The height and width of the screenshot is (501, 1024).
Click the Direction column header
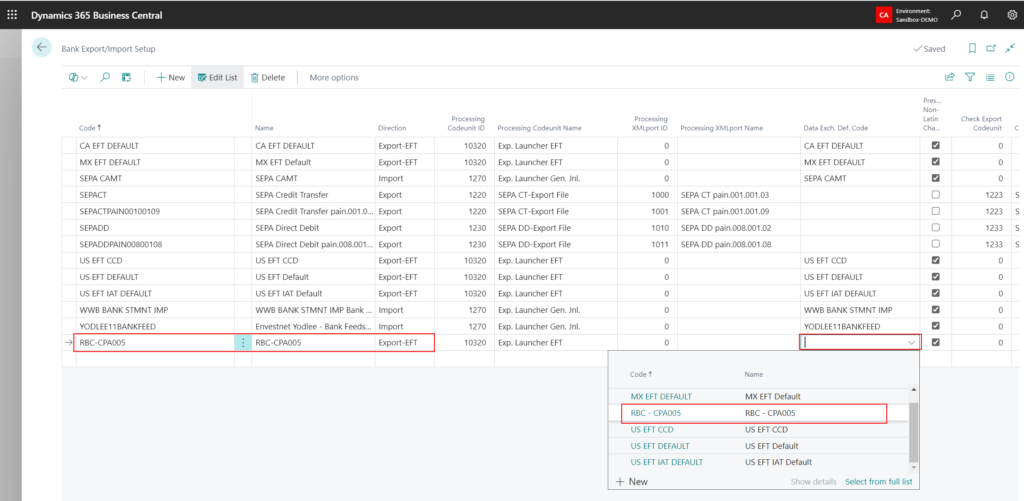tap(392, 128)
